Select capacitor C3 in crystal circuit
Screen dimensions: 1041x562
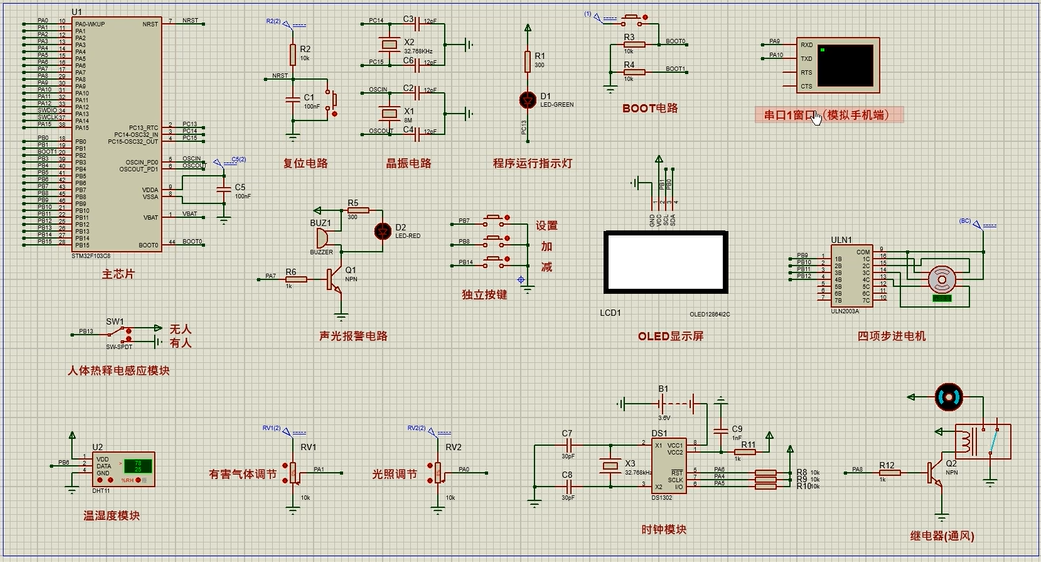point(418,25)
